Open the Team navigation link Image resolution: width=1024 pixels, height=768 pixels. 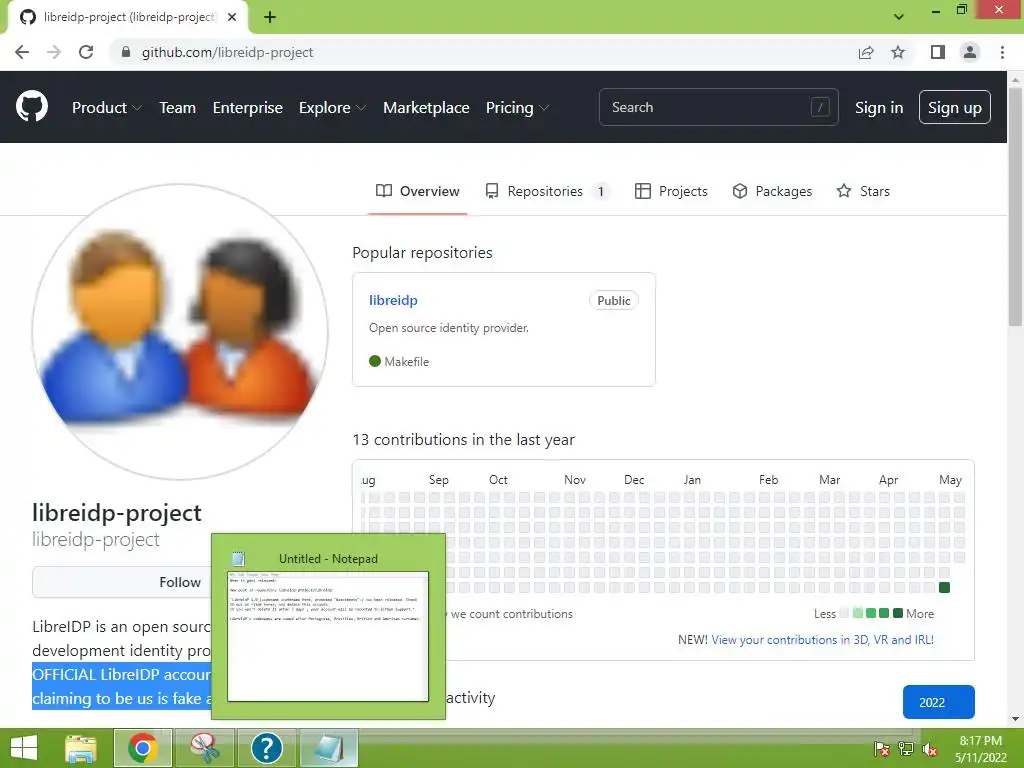[178, 108]
